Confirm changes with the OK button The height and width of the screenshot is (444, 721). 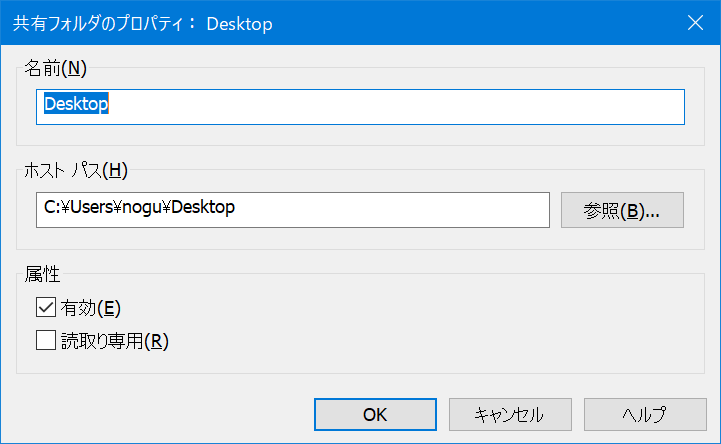pyautogui.click(x=375, y=415)
